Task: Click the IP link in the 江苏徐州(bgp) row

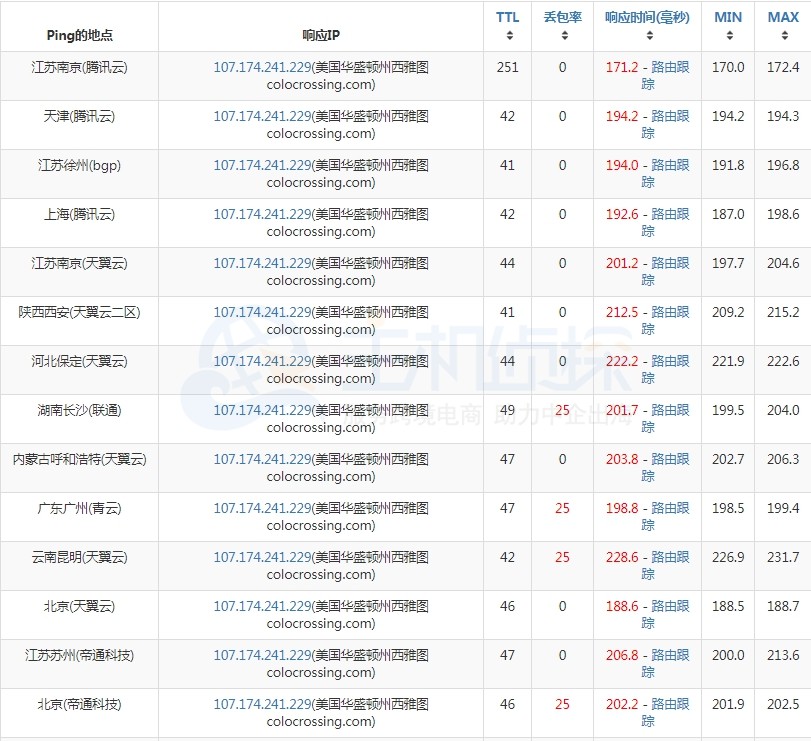Action: pos(262,165)
